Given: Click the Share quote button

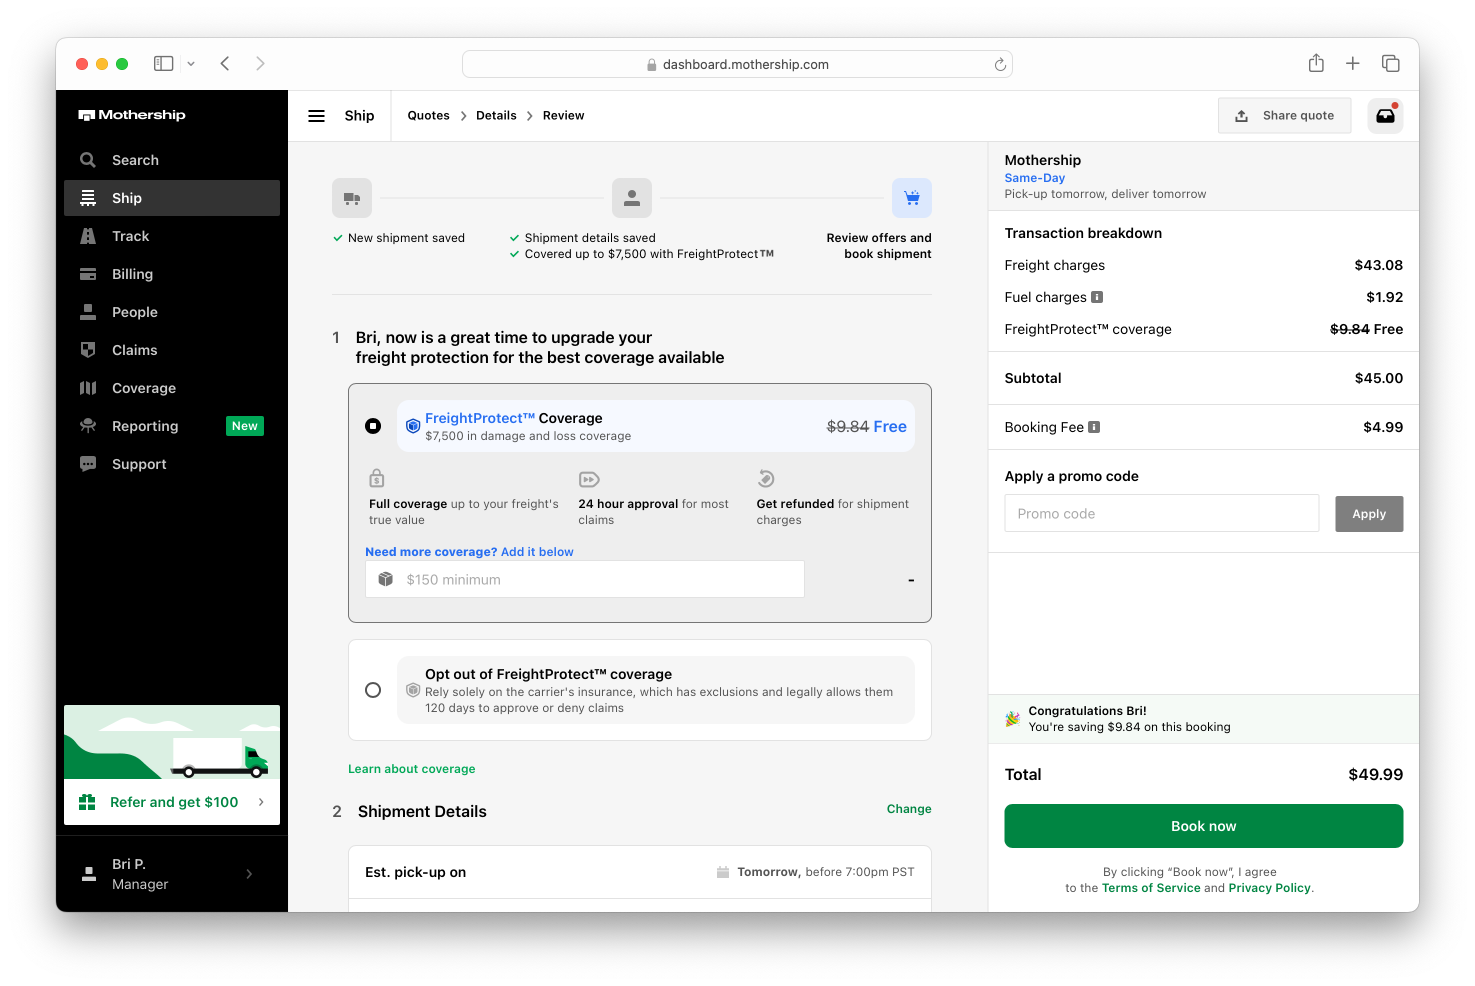Looking at the screenshot, I should pos(1284,116).
